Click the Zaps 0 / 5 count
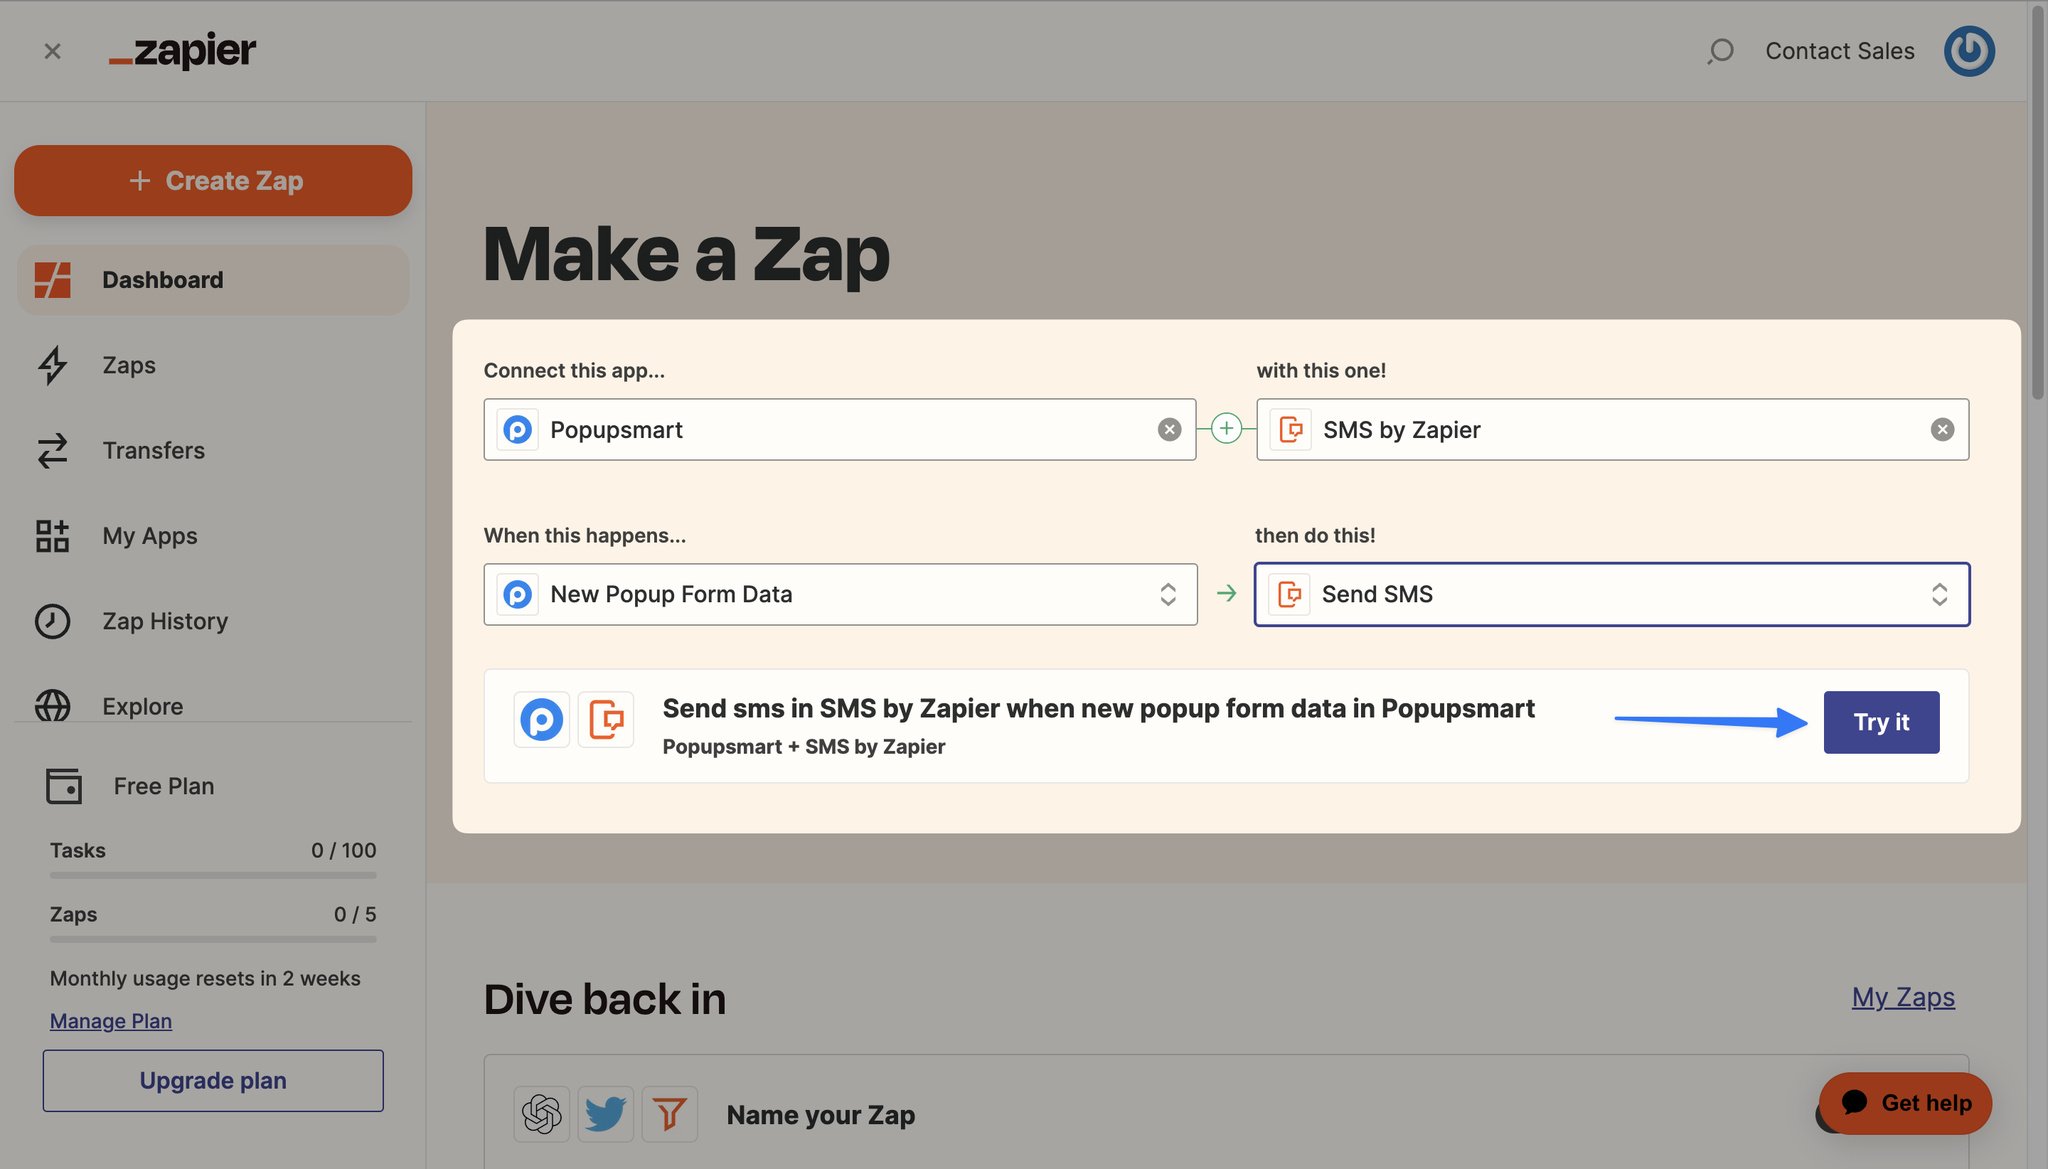 (x=355, y=914)
